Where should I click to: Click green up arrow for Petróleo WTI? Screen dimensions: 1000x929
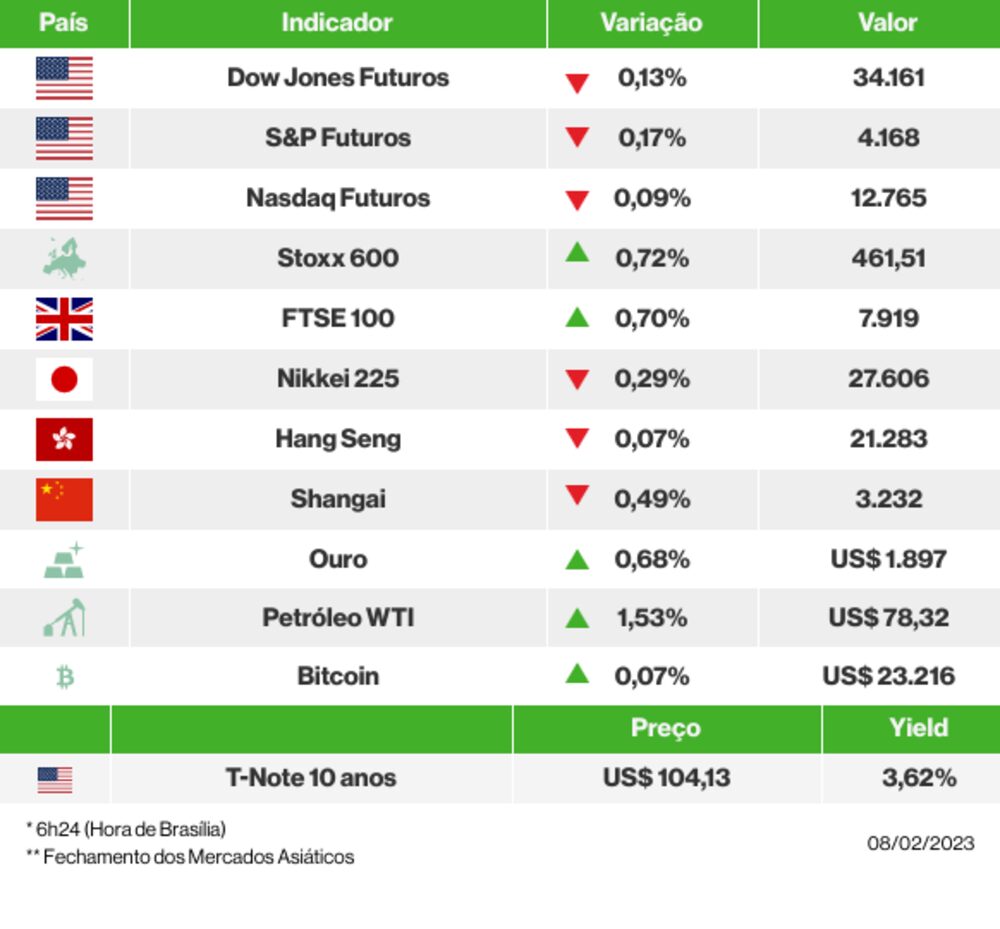click(577, 618)
